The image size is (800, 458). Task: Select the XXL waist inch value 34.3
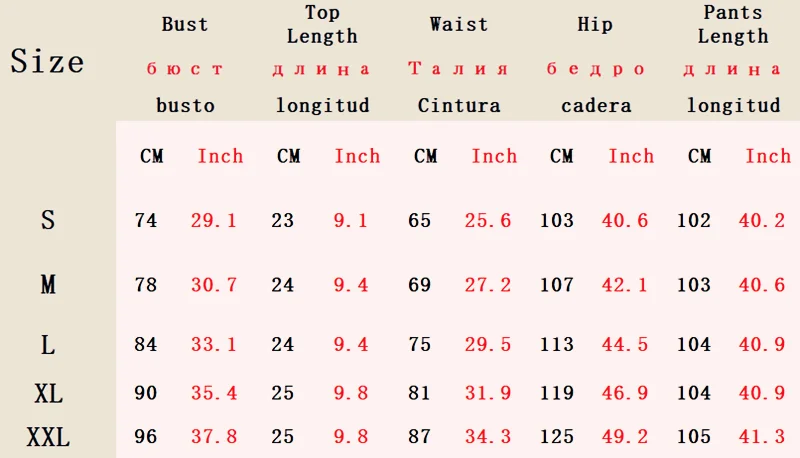488,437
